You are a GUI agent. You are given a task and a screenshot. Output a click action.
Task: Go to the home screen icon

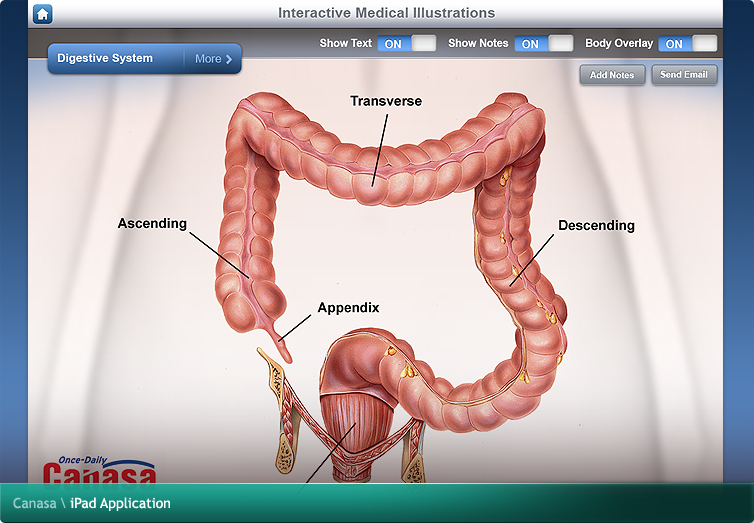42,13
